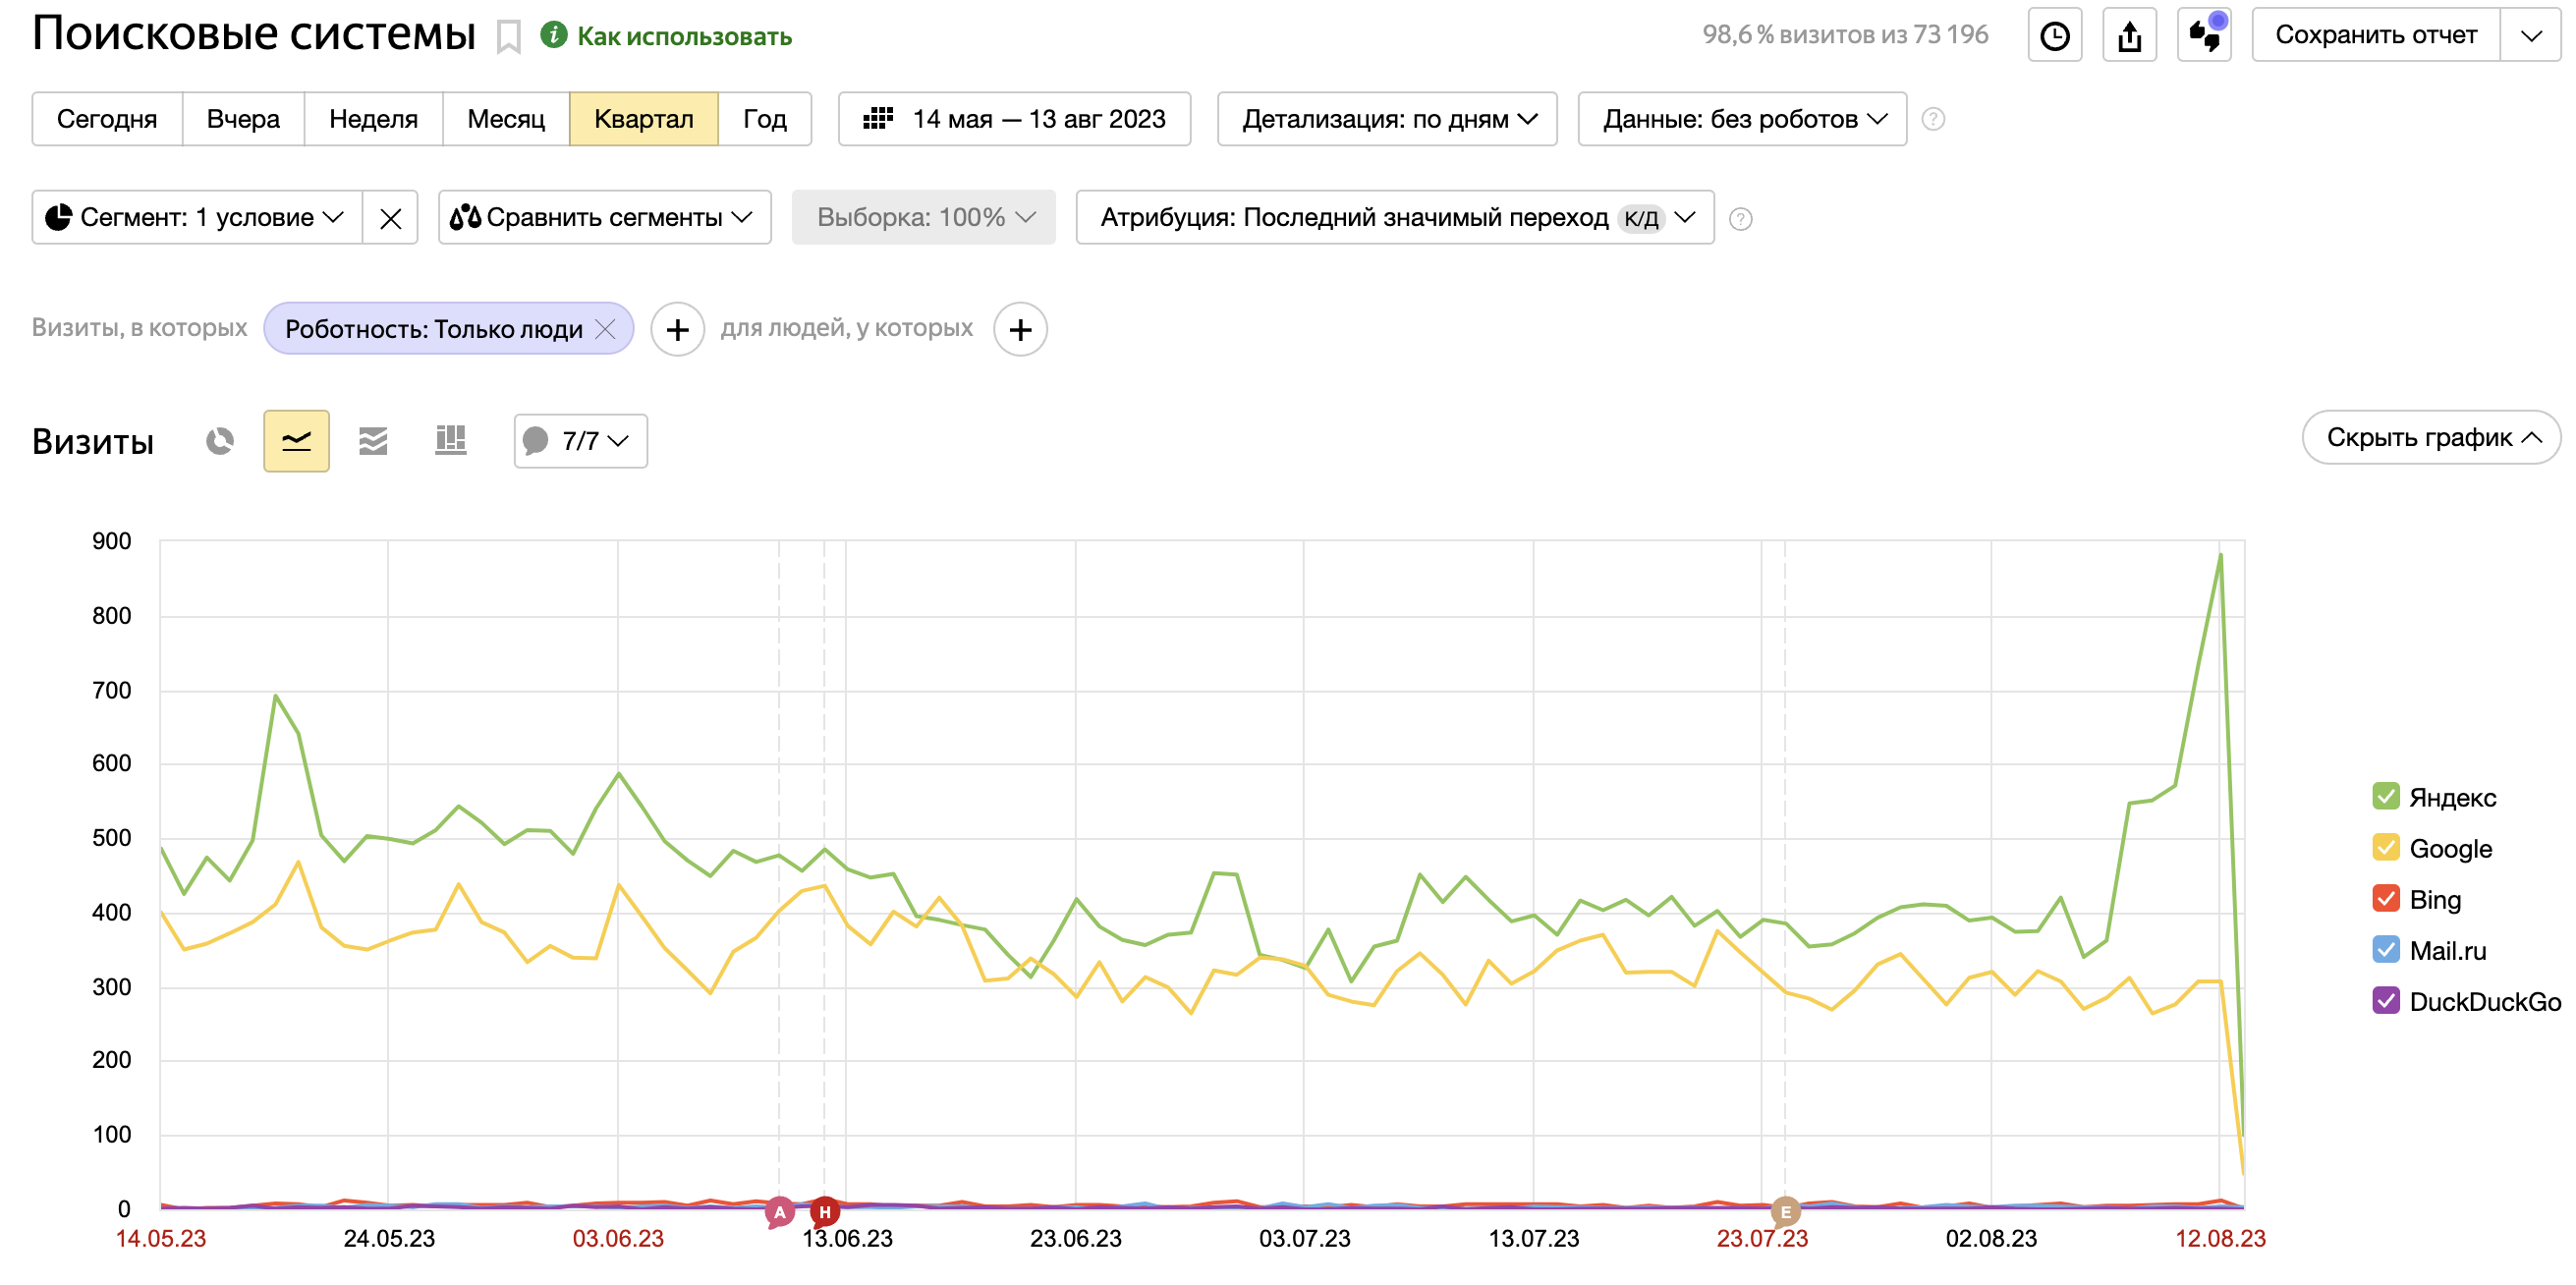Disable the DuckDuckGo series checkbox
The image size is (2576, 1285).
coord(2385,1001)
